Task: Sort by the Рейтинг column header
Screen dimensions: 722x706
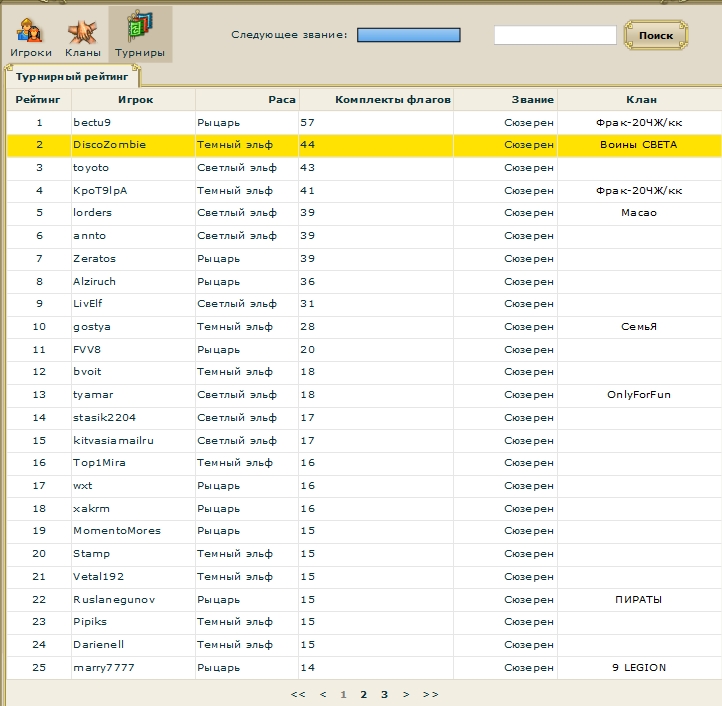Action: [38, 99]
